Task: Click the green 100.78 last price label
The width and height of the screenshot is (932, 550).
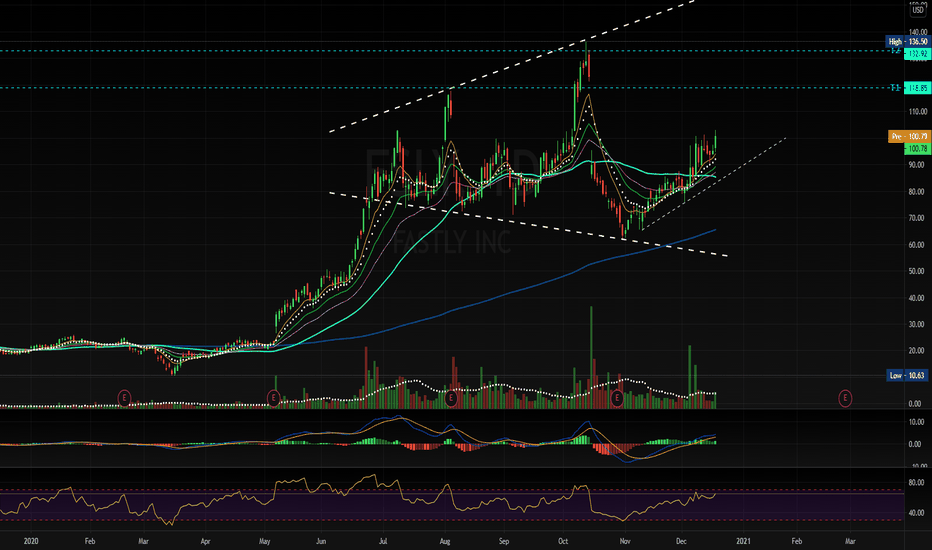Action: pyautogui.click(x=917, y=148)
